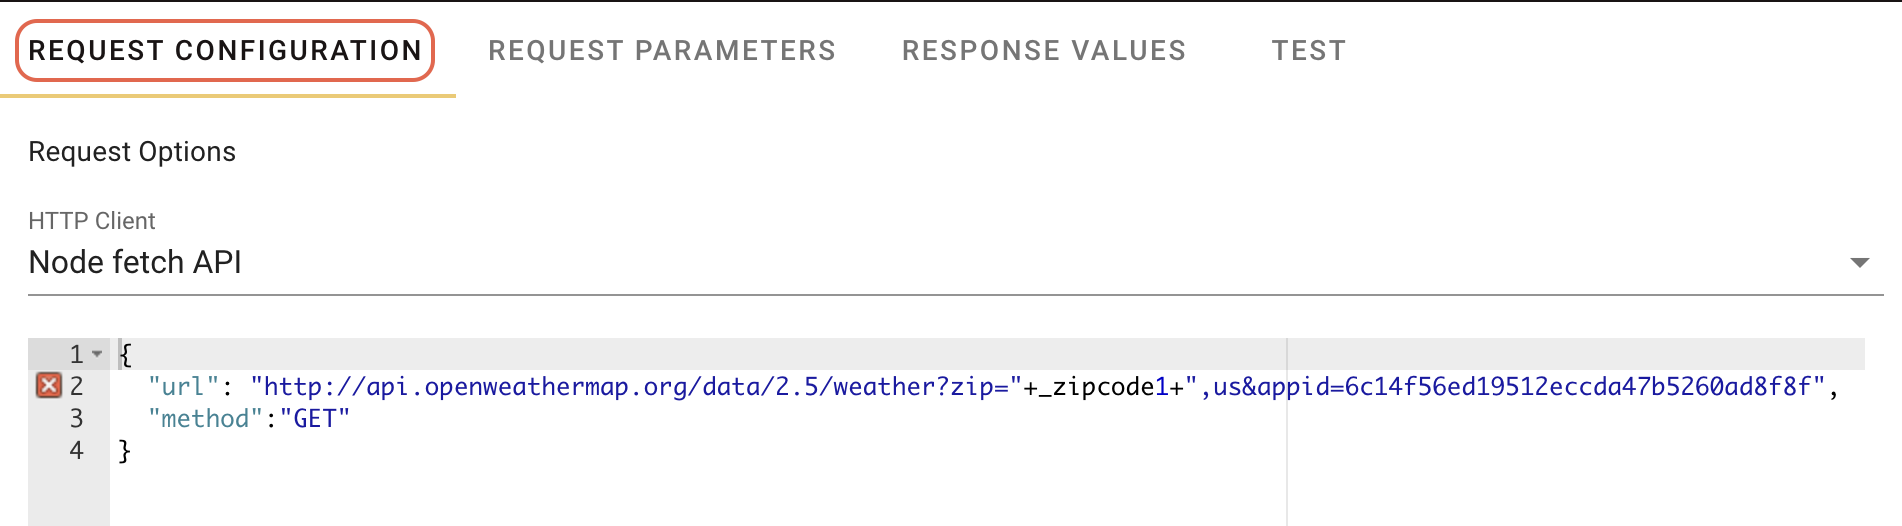Go to the Test tab
Viewport: 1902px width, 526px height.
tap(1308, 50)
